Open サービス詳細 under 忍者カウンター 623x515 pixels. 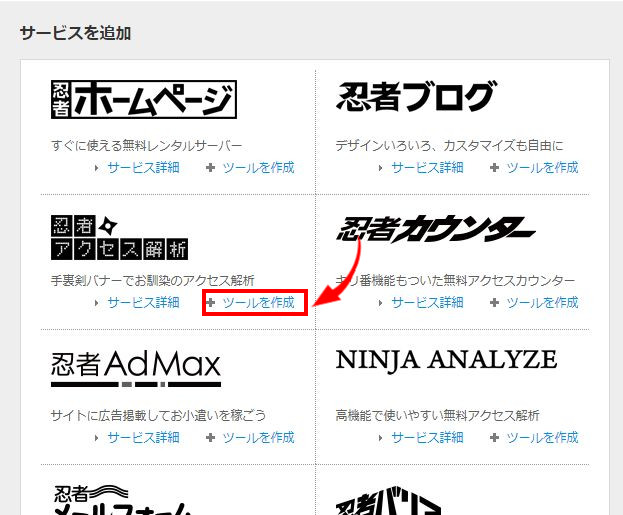coord(428,303)
